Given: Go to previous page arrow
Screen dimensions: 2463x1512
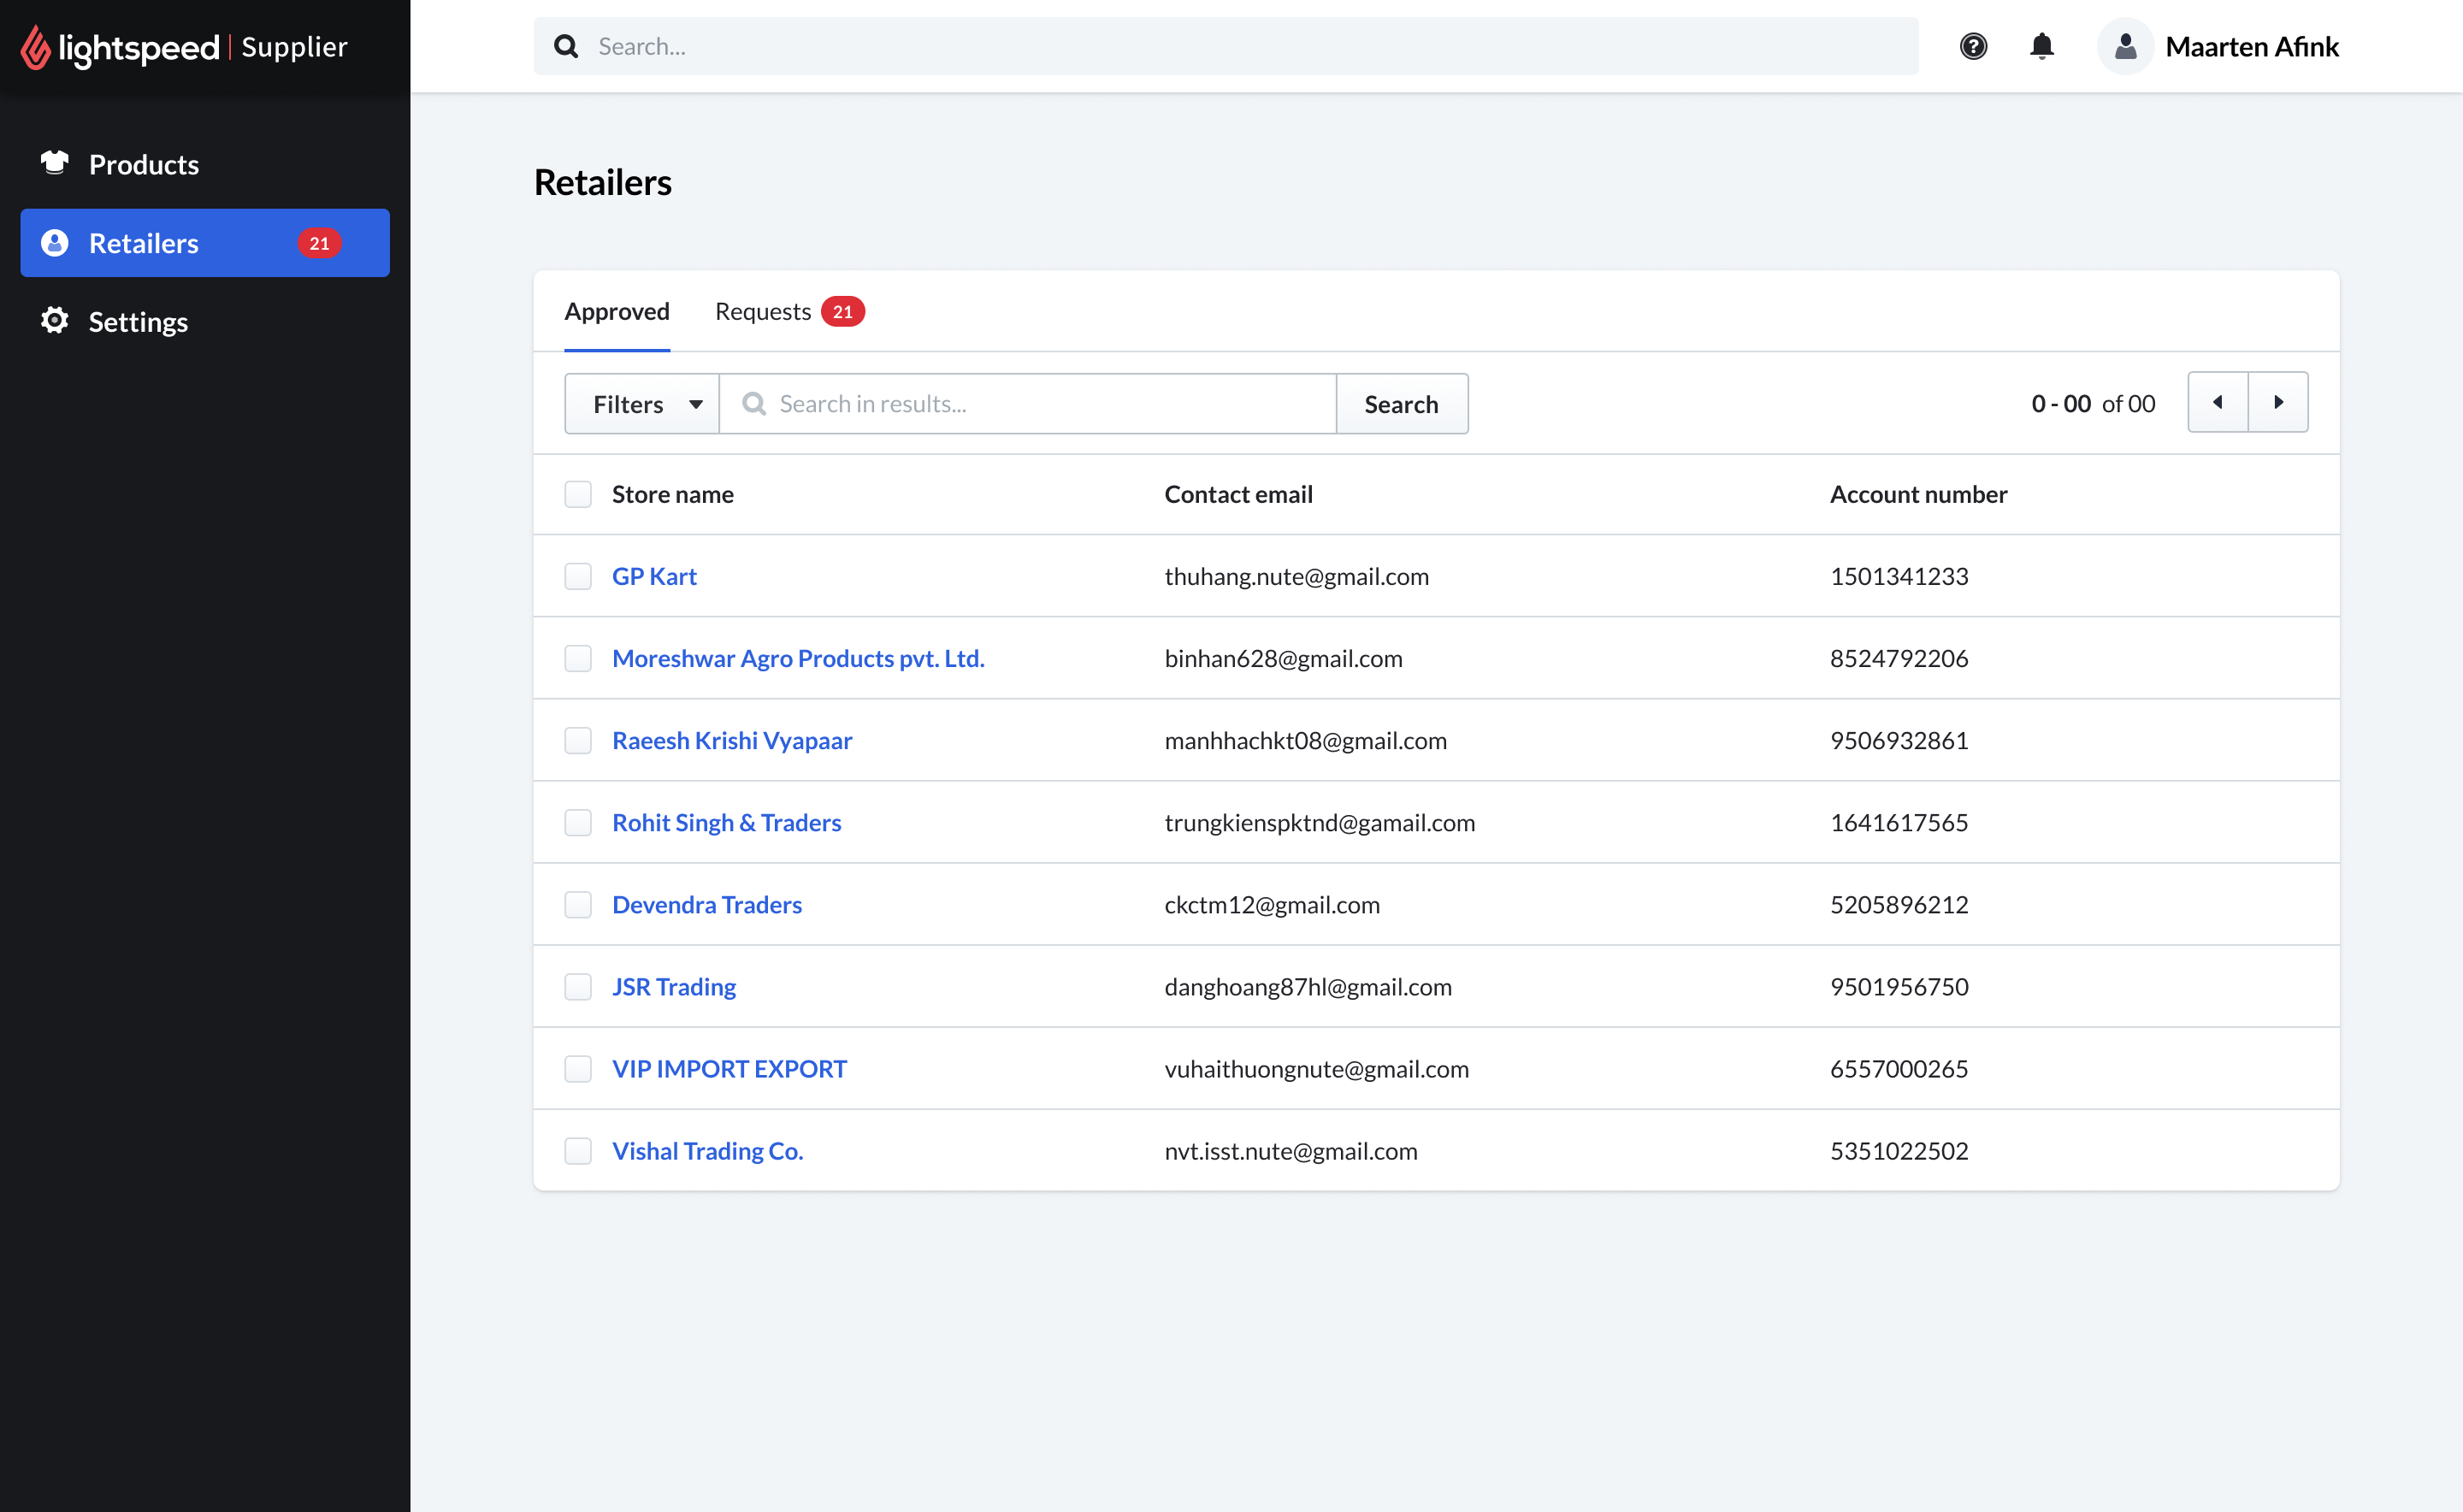Looking at the screenshot, I should tap(2218, 402).
